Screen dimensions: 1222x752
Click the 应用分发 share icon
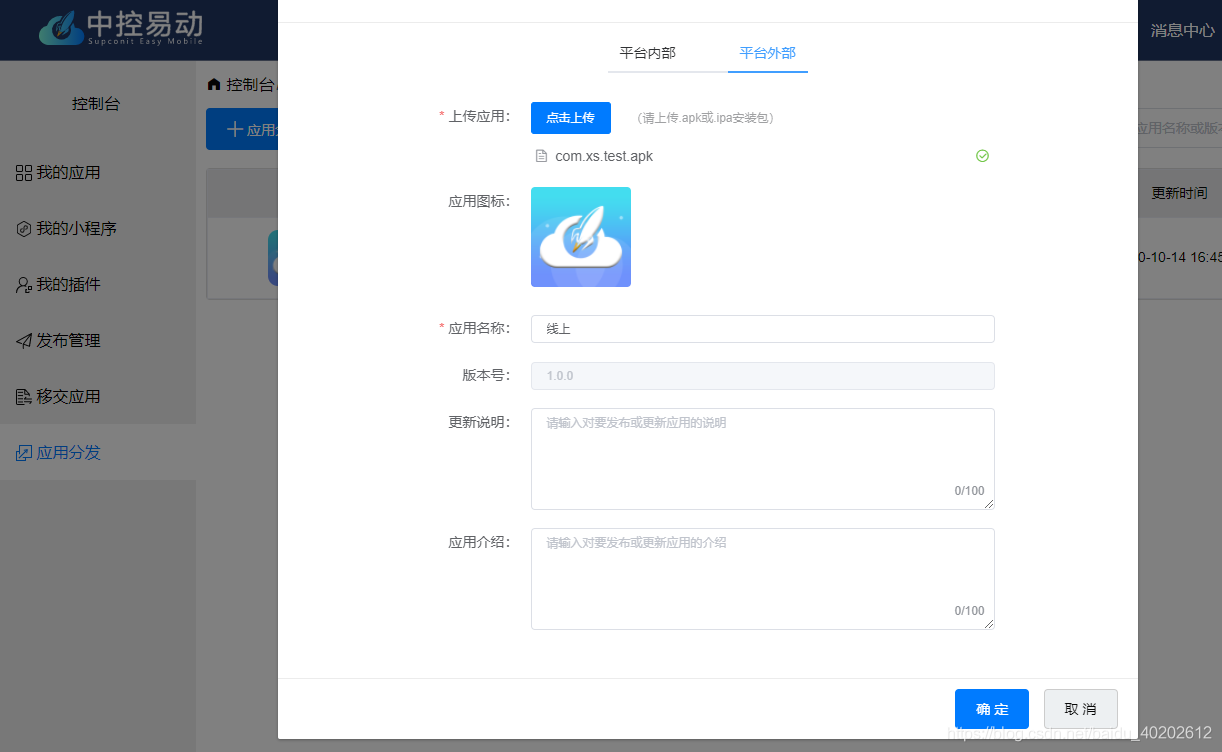pos(24,453)
